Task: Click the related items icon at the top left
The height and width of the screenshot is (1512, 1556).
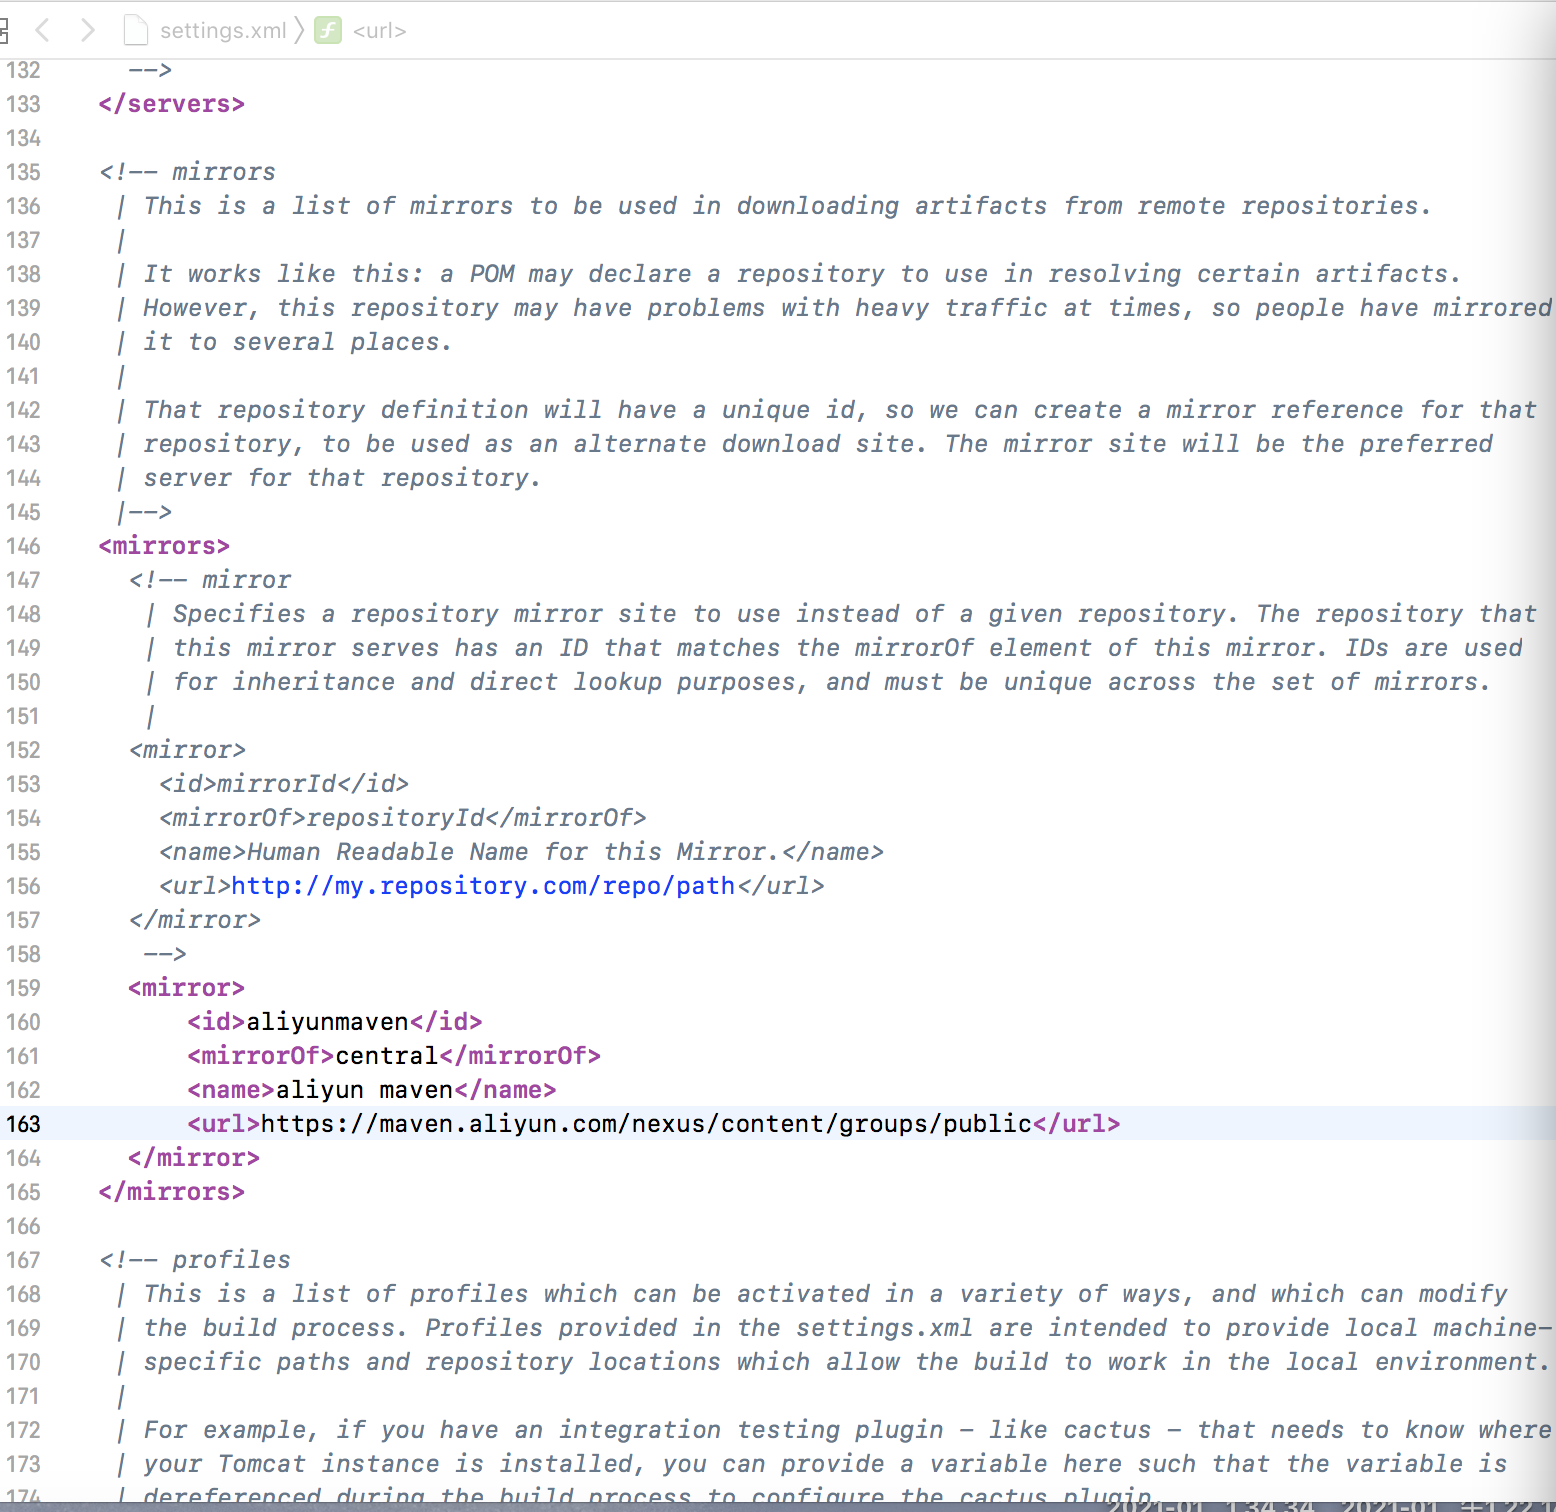Action: (x=4, y=30)
